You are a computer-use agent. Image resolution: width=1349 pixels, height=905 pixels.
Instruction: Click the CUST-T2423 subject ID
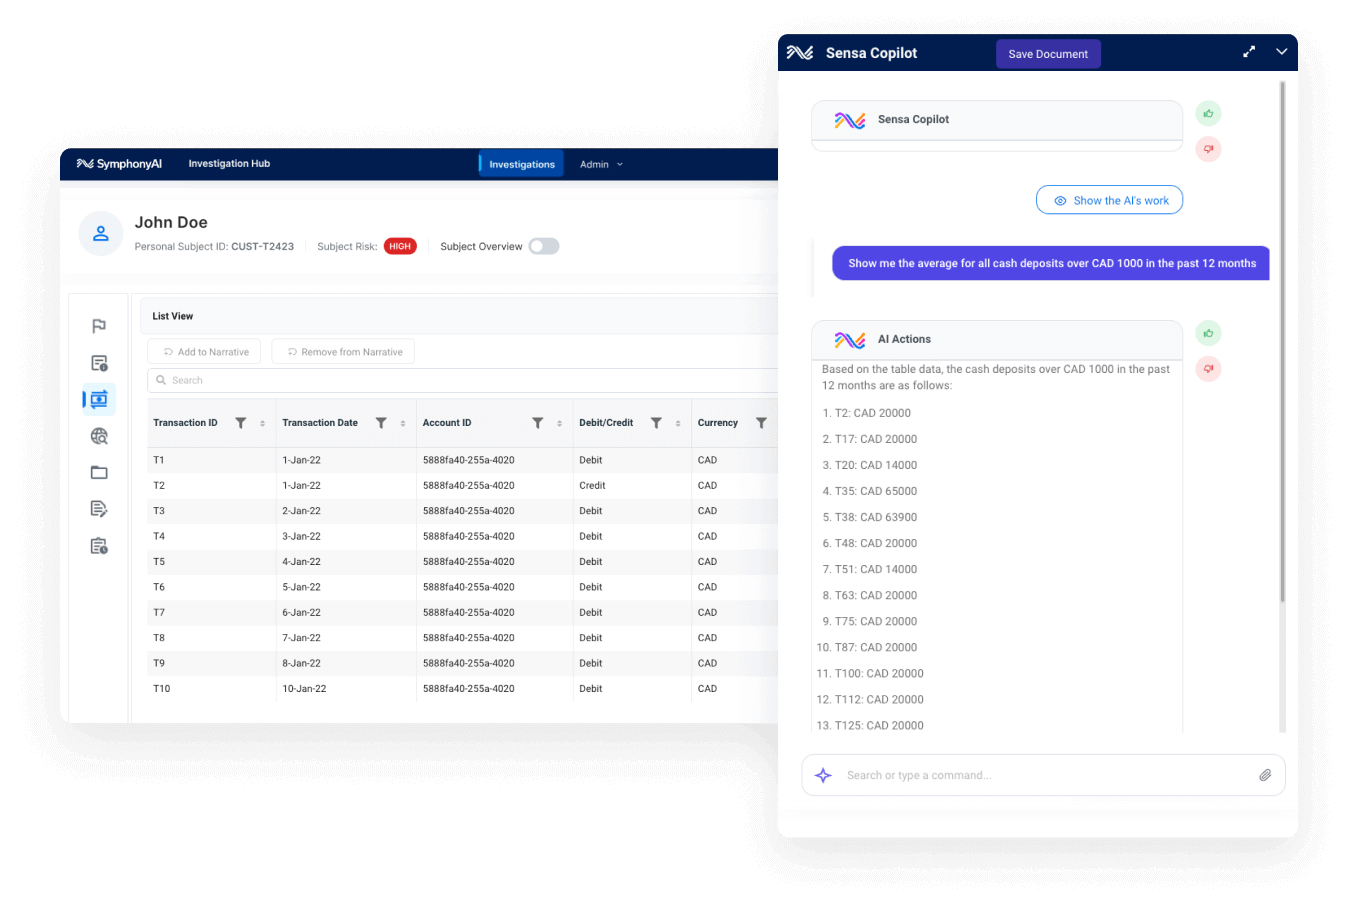pyautogui.click(x=262, y=246)
